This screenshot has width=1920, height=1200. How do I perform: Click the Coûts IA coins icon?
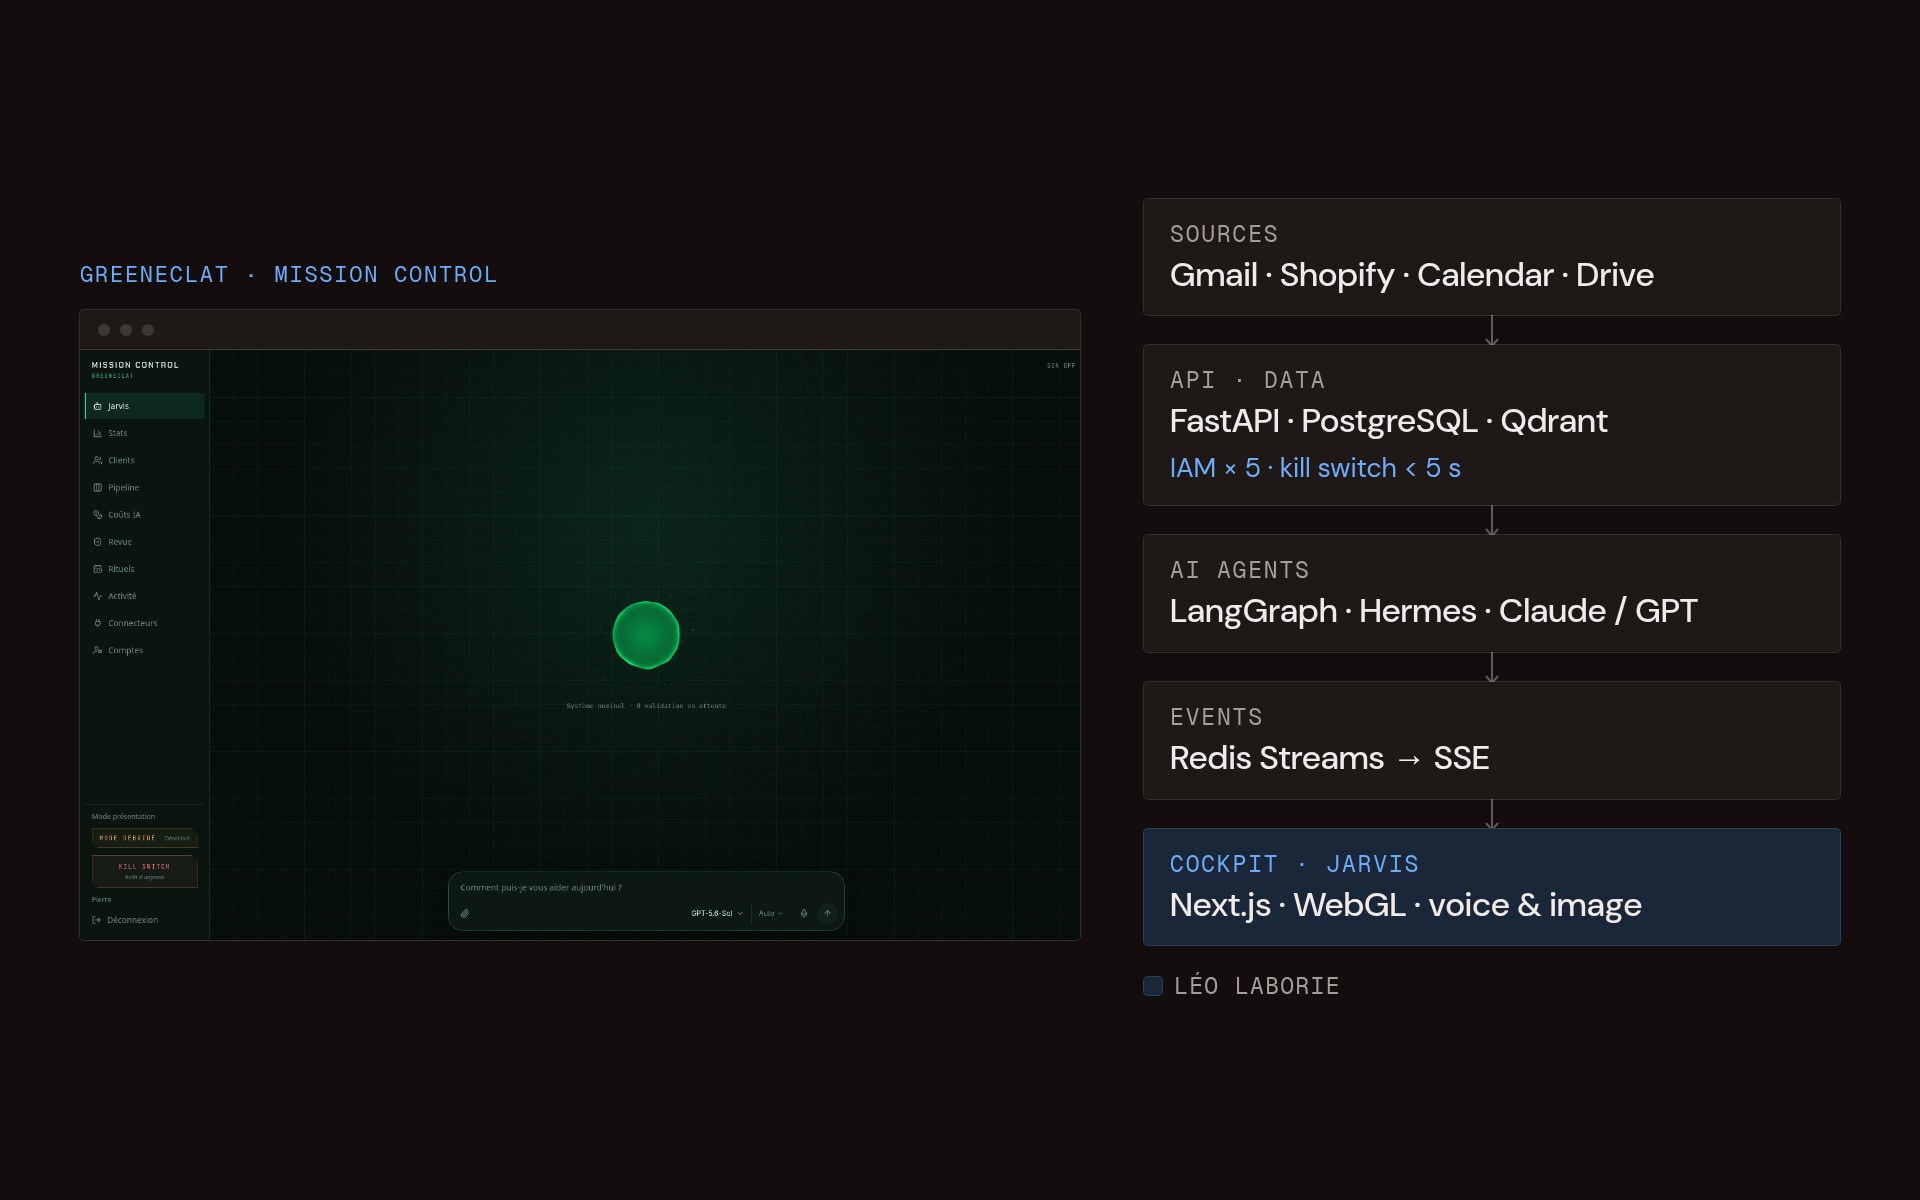point(97,514)
